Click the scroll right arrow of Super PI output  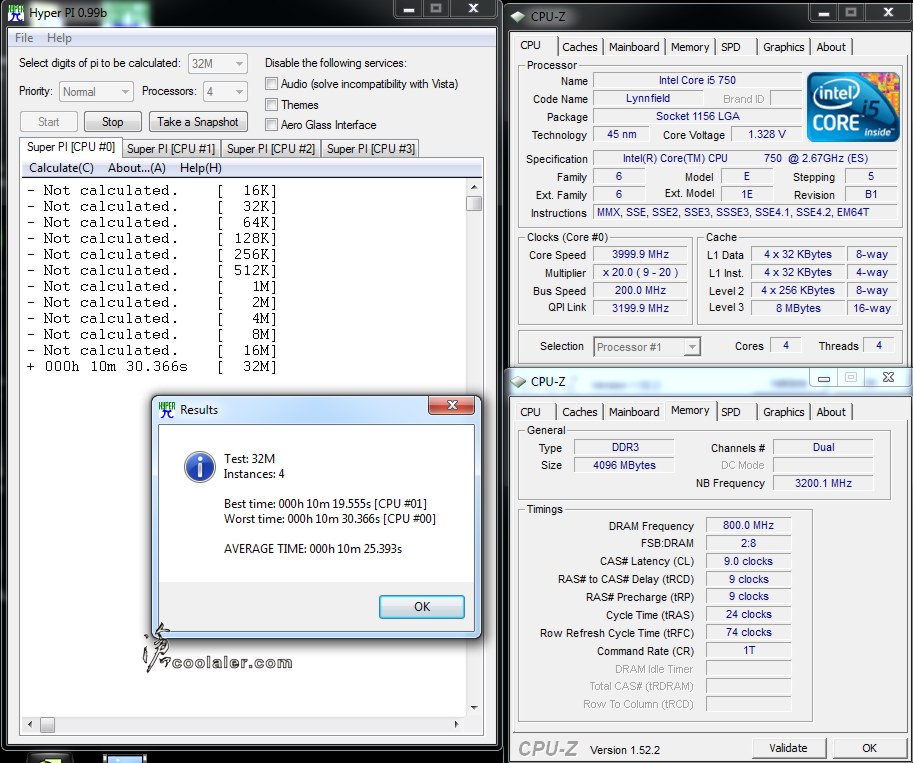[456, 725]
